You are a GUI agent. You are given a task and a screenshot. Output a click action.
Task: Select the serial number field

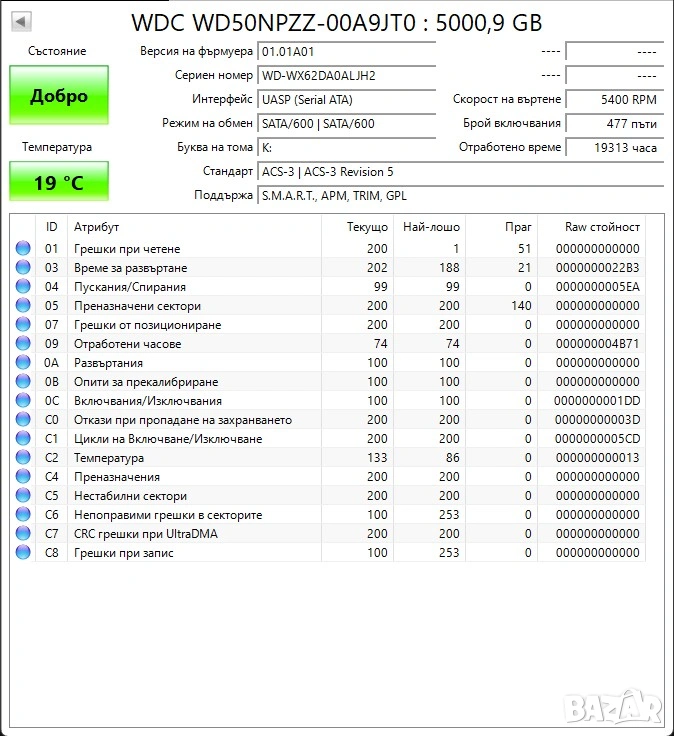coord(346,75)
